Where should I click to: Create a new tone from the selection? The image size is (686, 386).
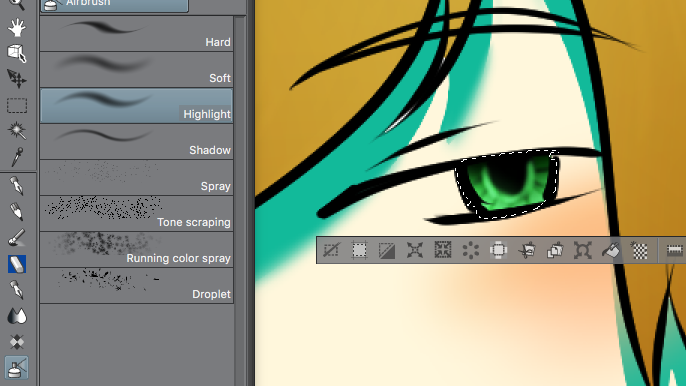click(640, 250)
